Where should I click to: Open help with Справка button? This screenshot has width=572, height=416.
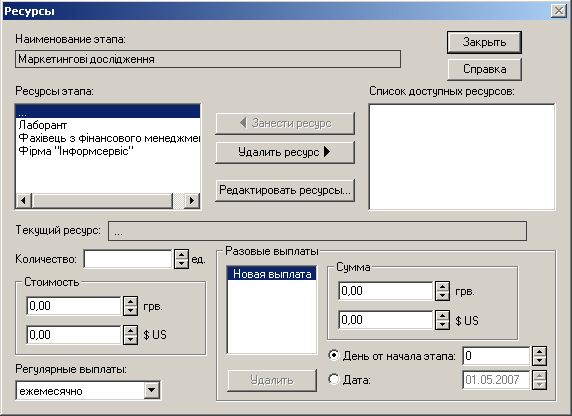(x=484, y=69)
